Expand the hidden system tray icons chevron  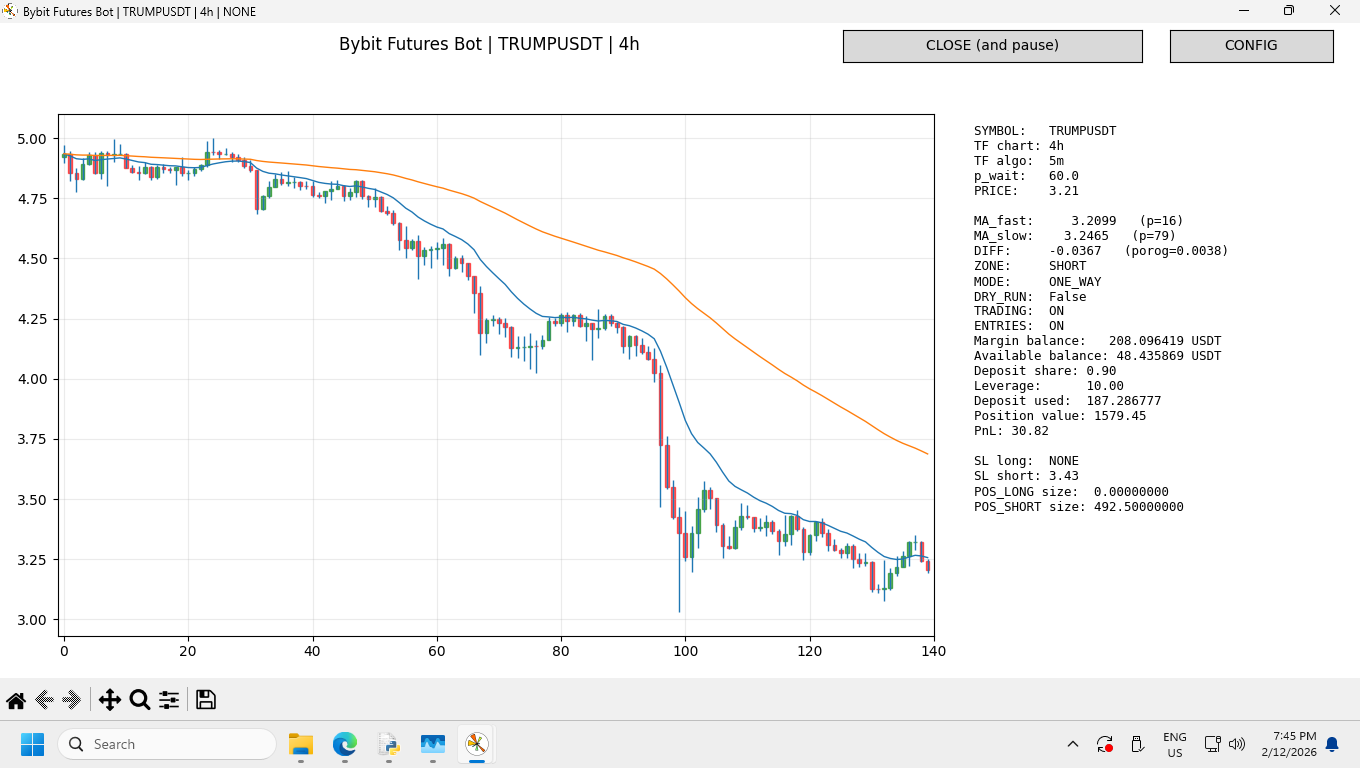[x=1073, y=744]
